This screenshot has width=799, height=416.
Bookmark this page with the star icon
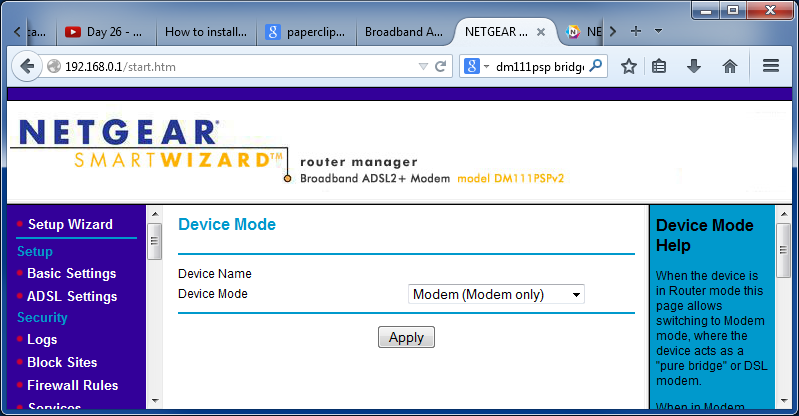click(x=629, y=66)
